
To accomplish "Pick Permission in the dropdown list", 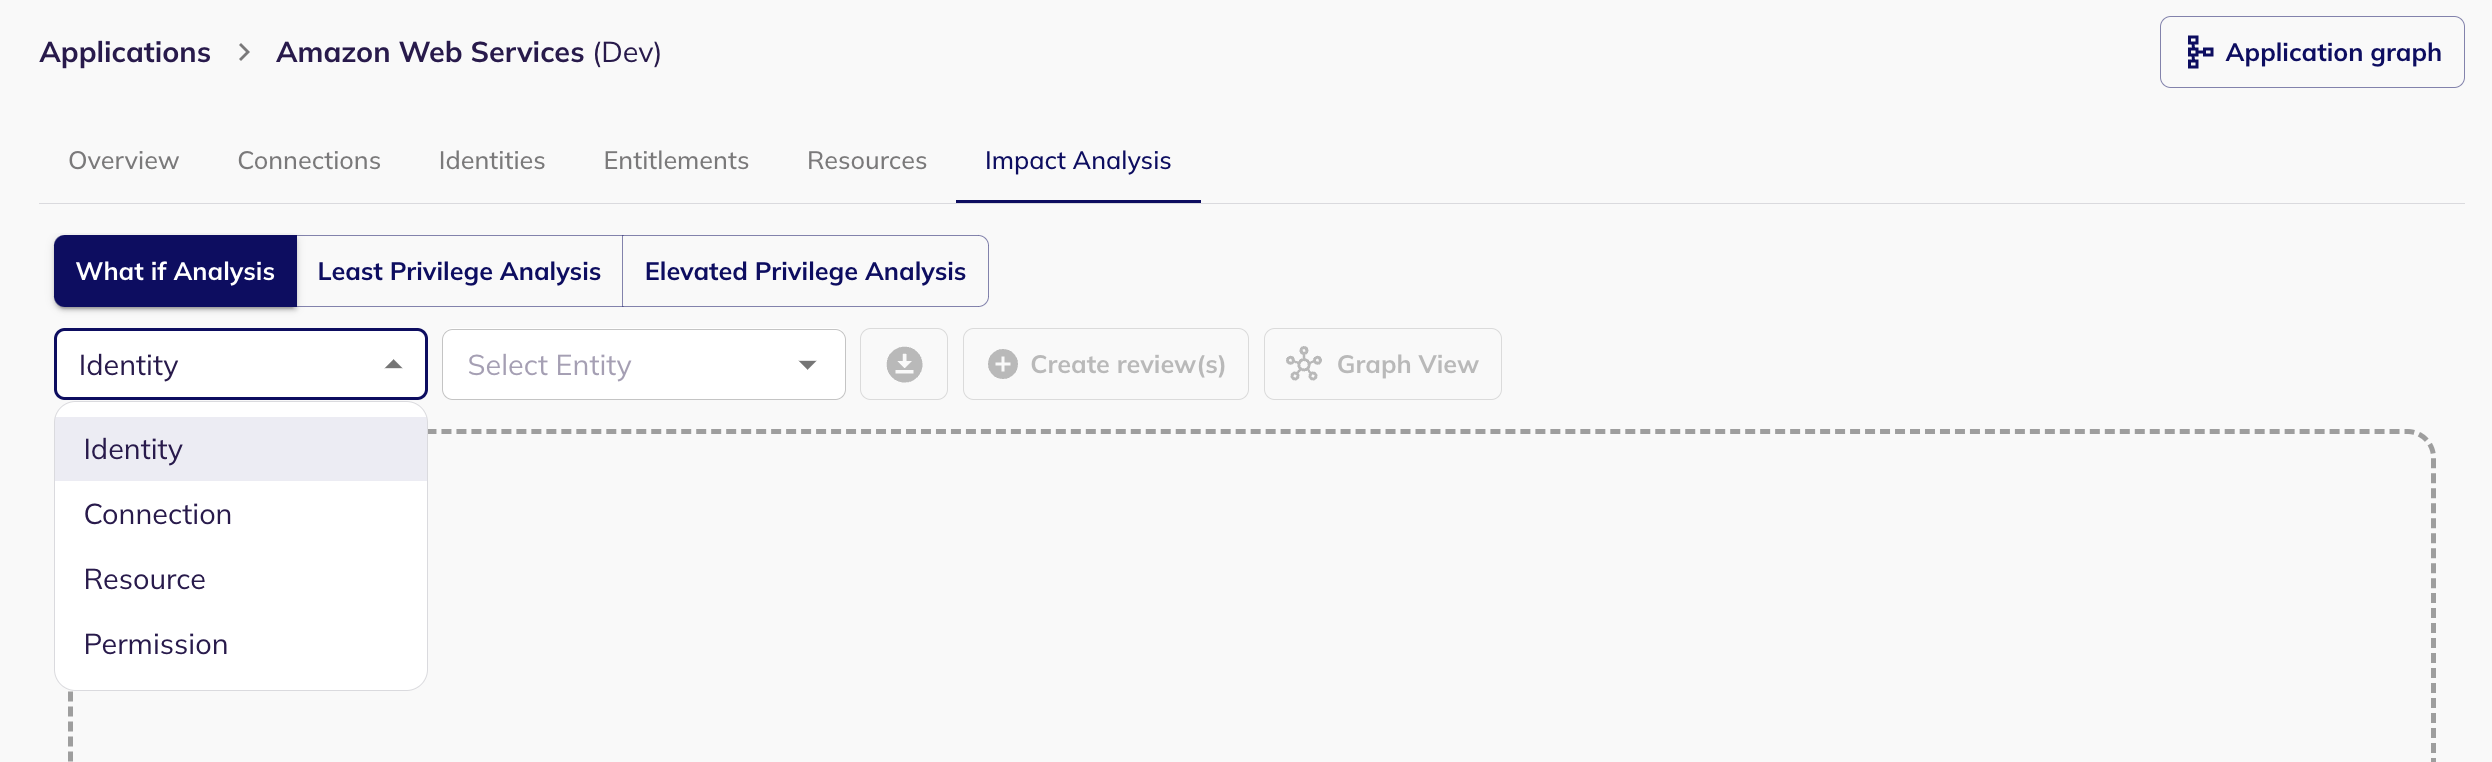I will pyautogui.click(x=156, y=644).
